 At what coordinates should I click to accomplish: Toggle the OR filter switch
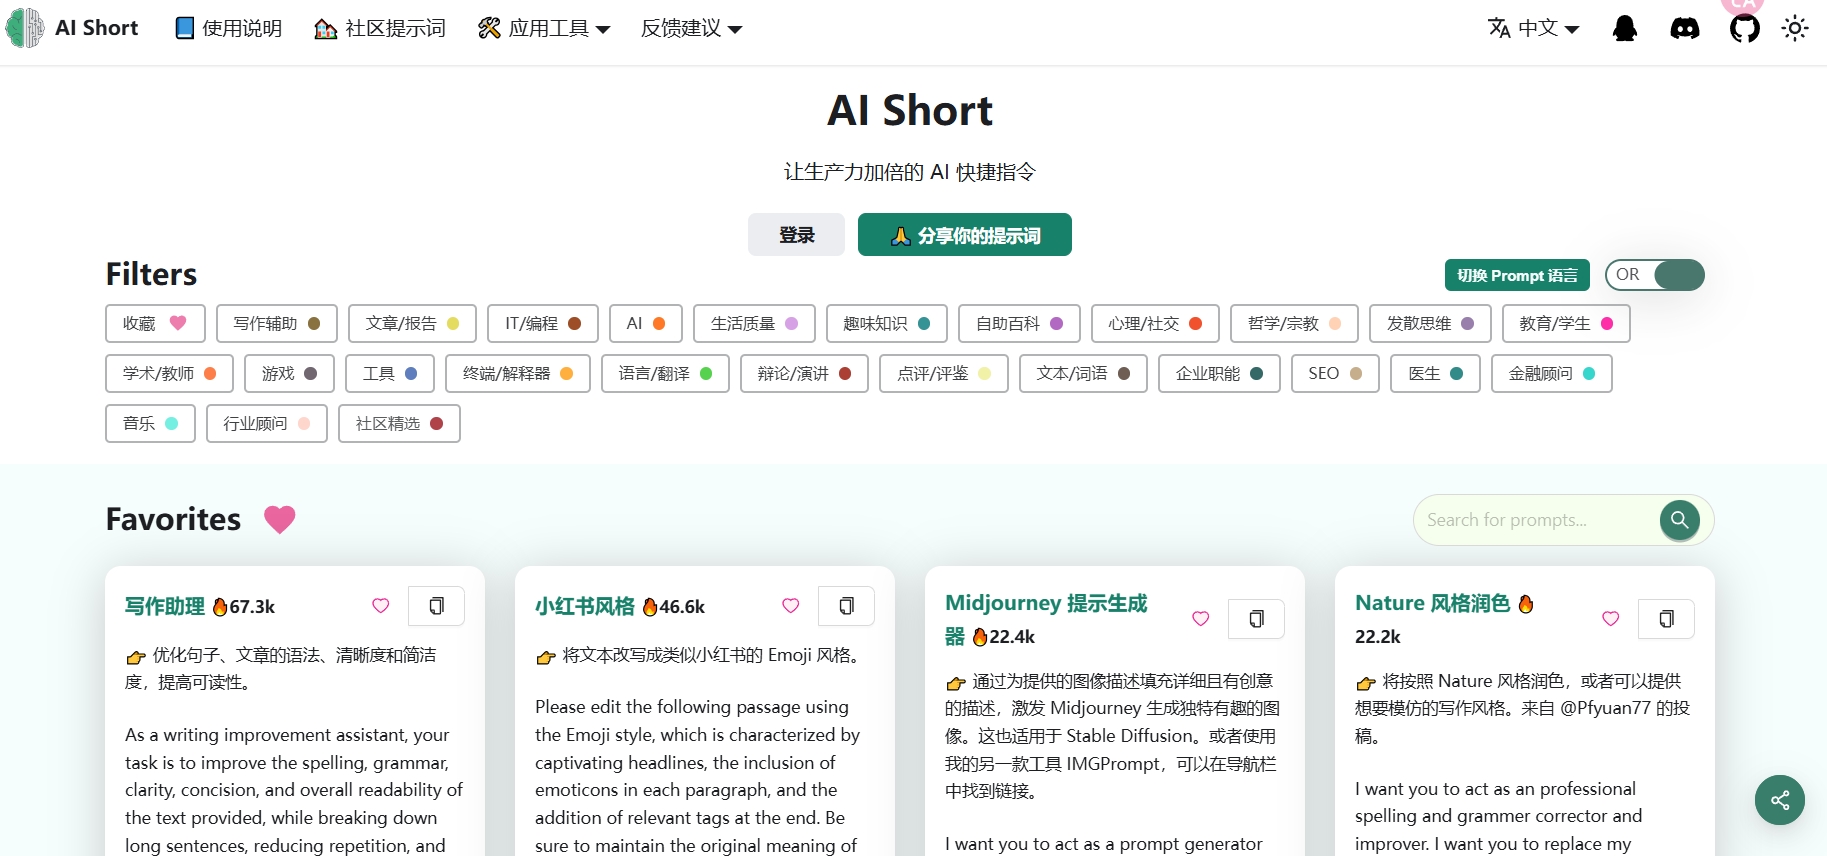[x=1655, y=275]
